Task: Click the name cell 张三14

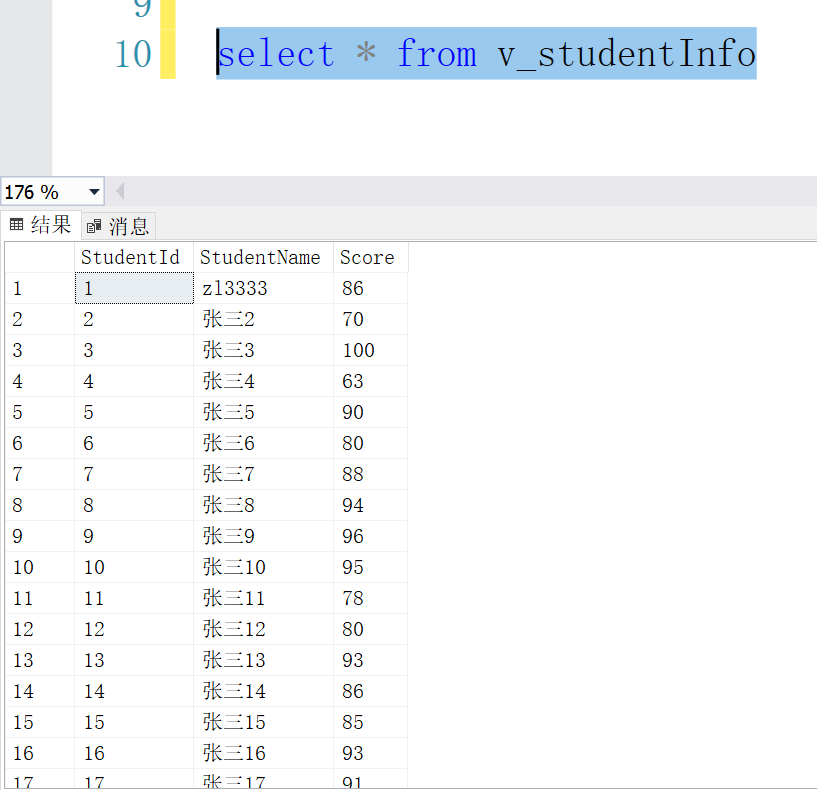Action: [x=263, y=692]
